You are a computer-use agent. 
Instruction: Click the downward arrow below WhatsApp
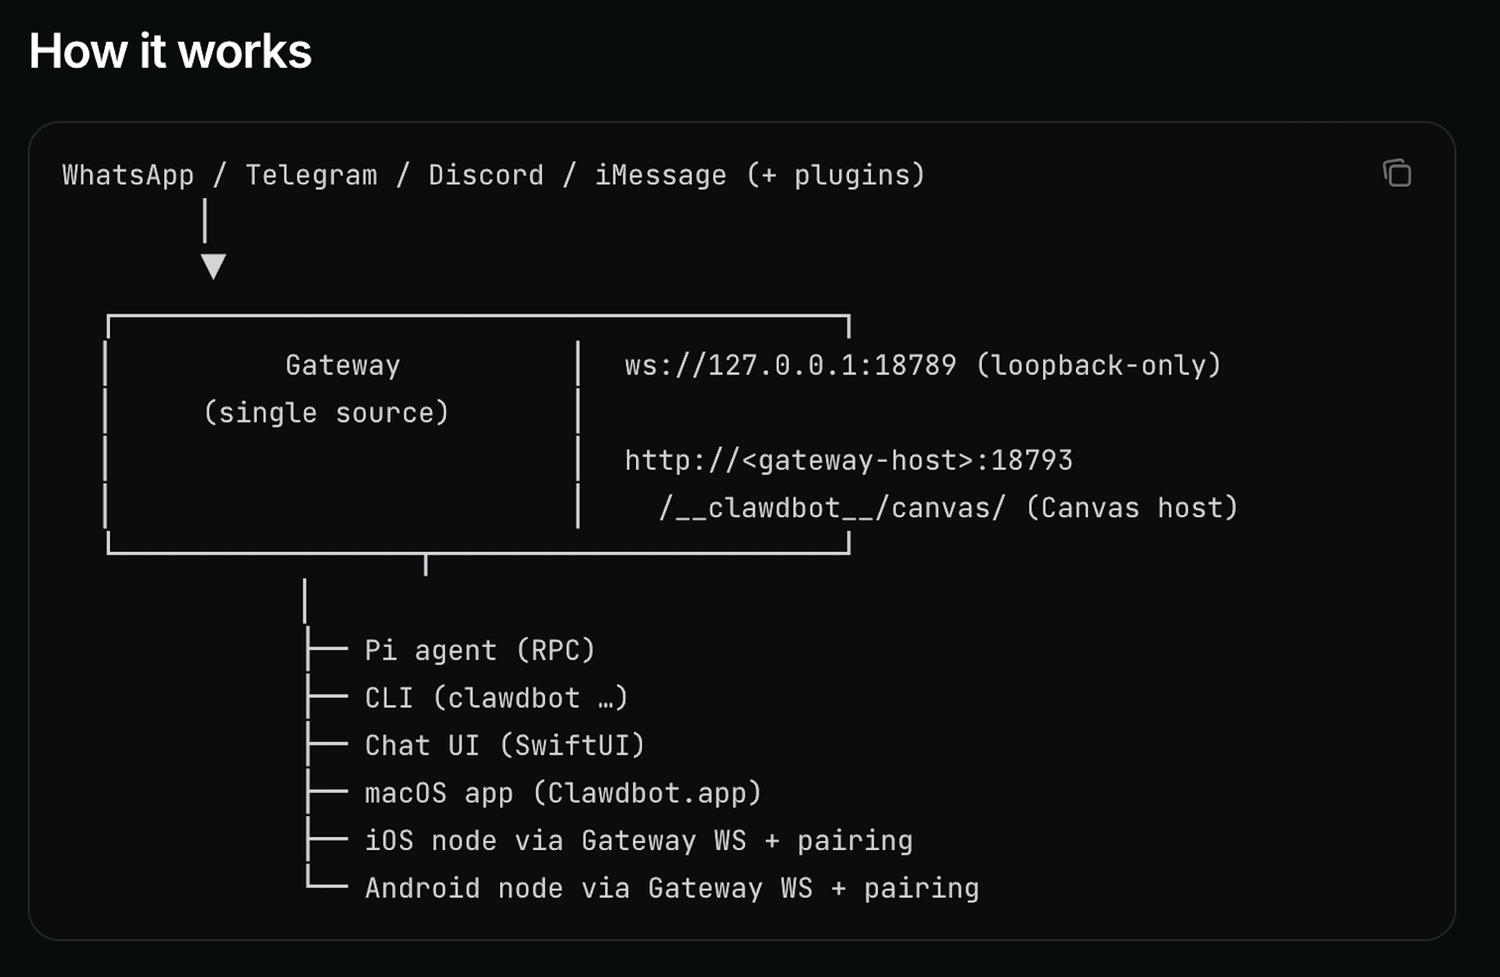[x=213, y=265]
